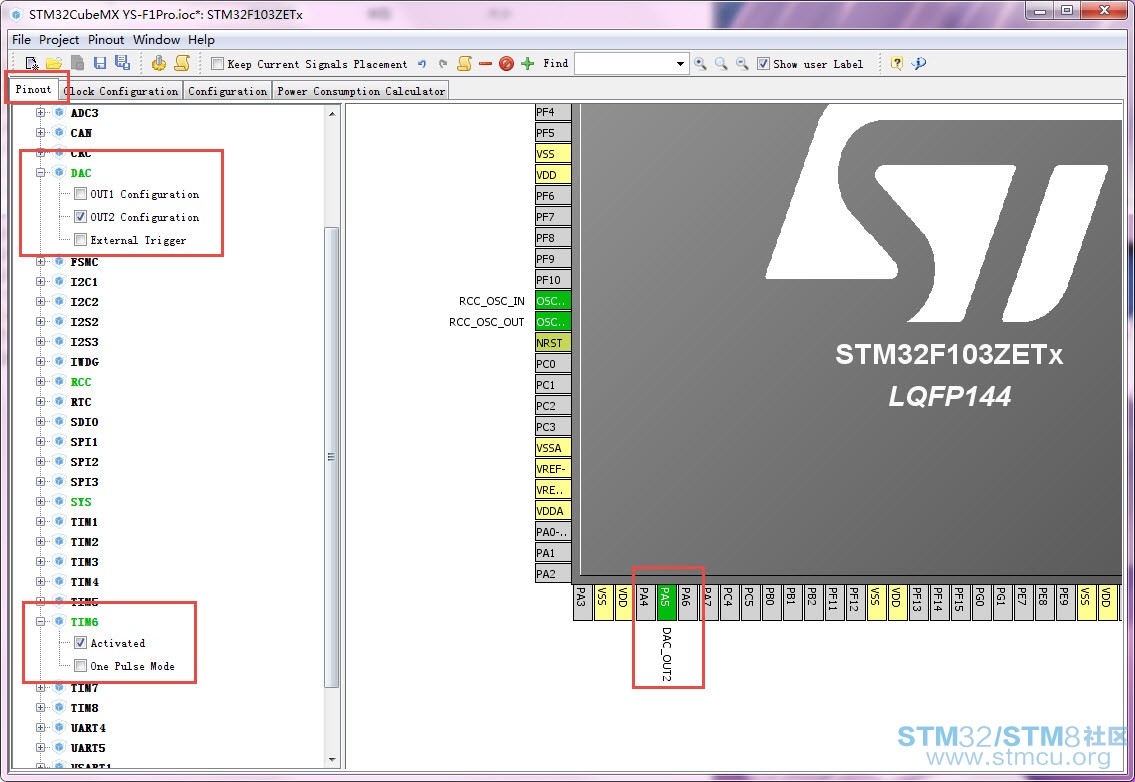Open the Project menu

tap(59, 40)
